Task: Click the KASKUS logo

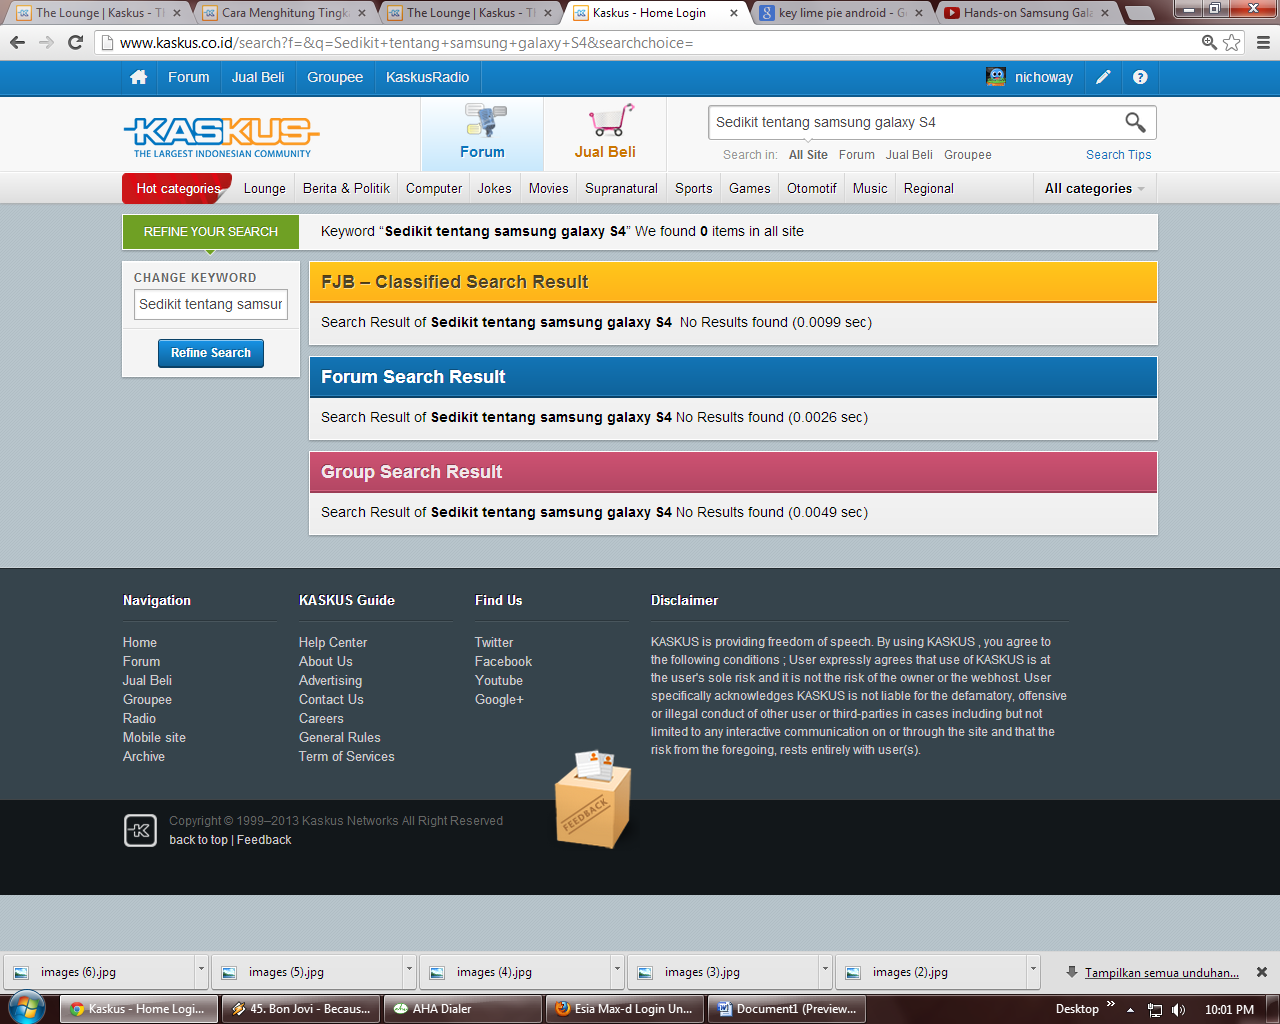Action: click(221, 137)
